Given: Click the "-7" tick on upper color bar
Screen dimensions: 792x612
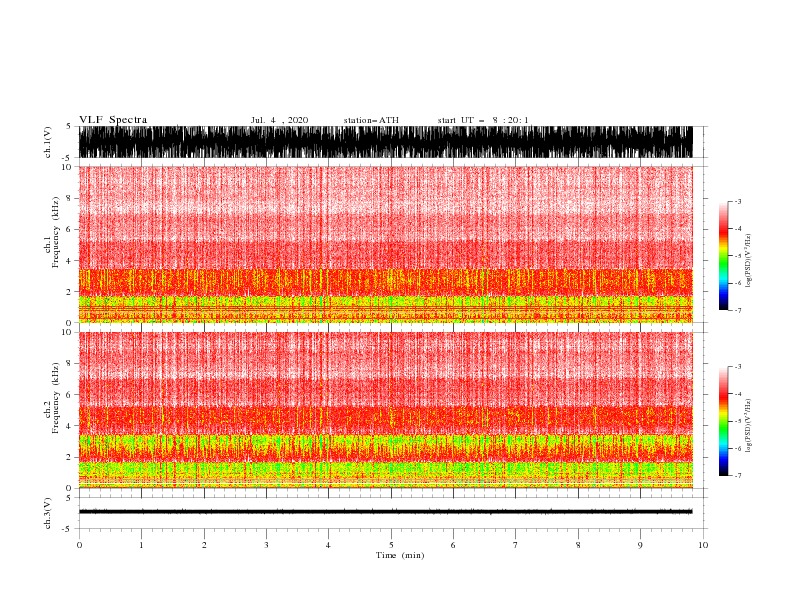Looking at the screenshot, I should click(738, 310).
